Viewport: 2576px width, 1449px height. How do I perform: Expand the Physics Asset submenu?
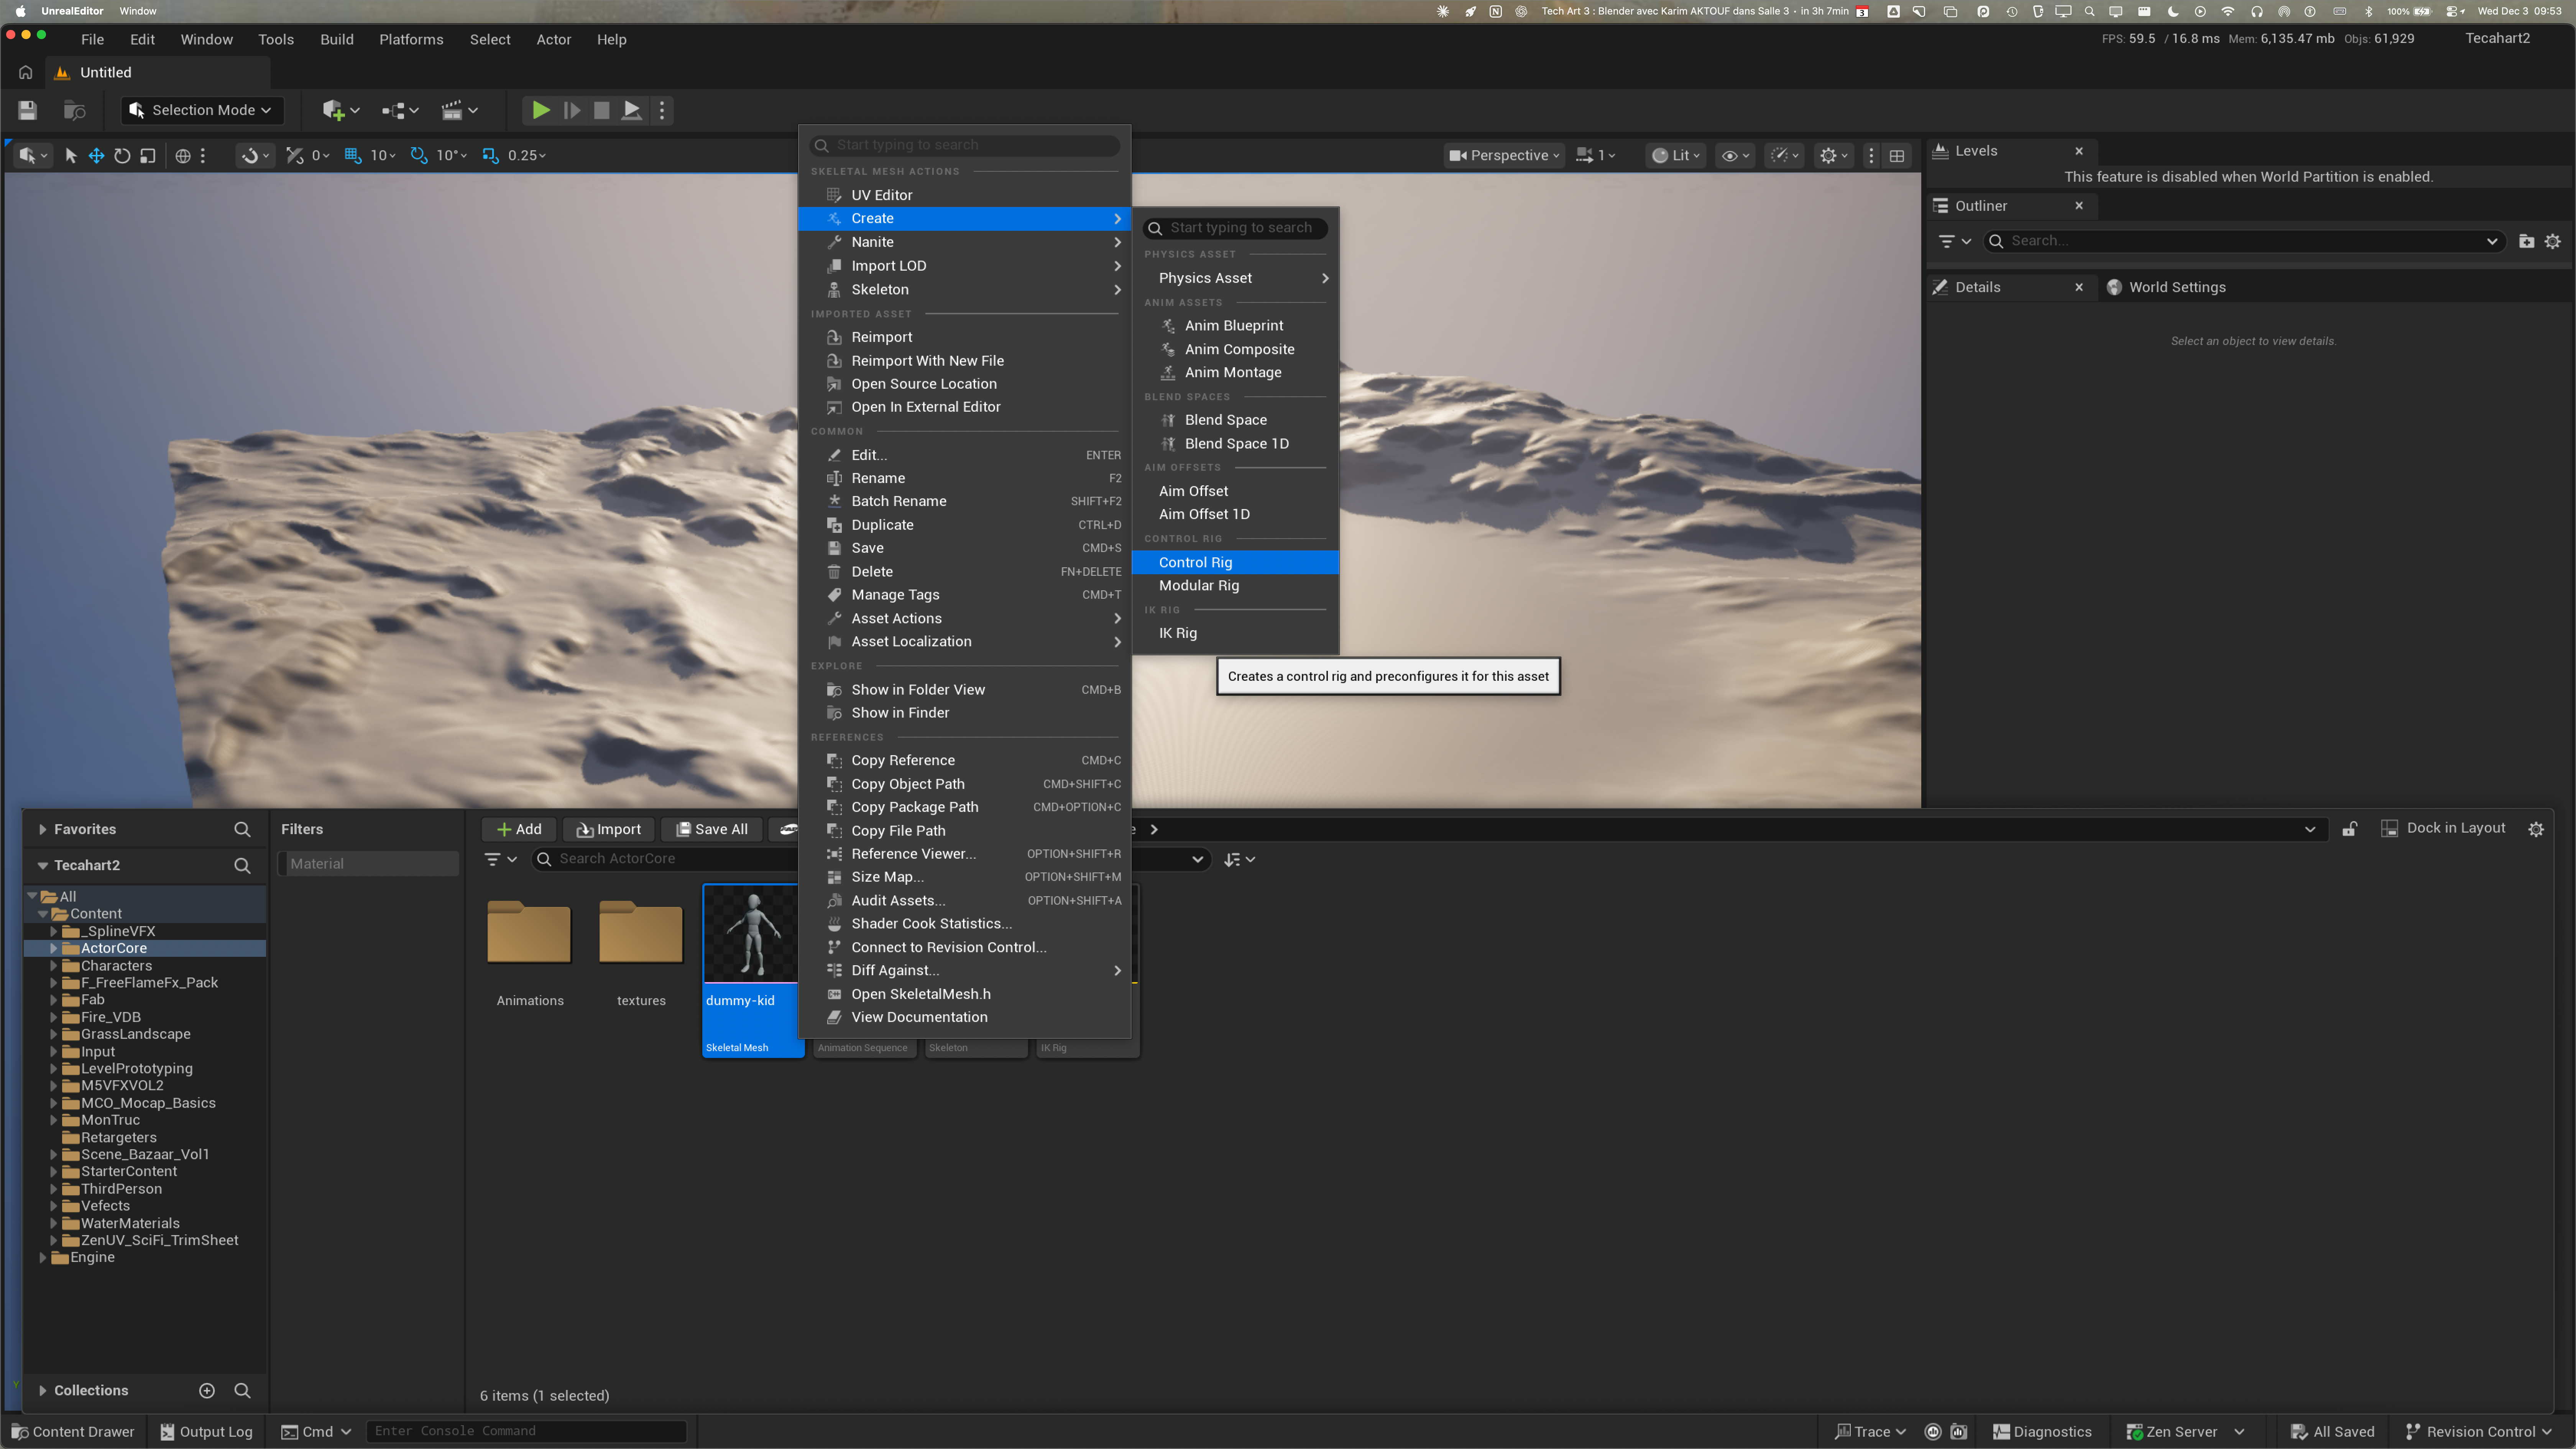tap(1235, 278)
